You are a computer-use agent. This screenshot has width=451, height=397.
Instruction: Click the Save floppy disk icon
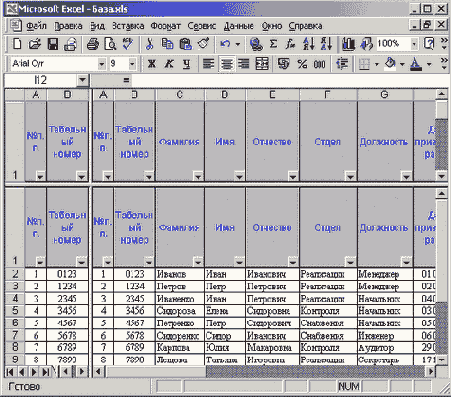coord(53,44)
